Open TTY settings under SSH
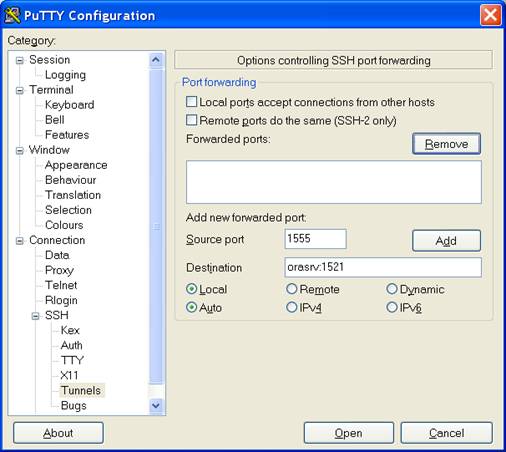The width and height of the screenshot is (506, 452). point(72,360)
